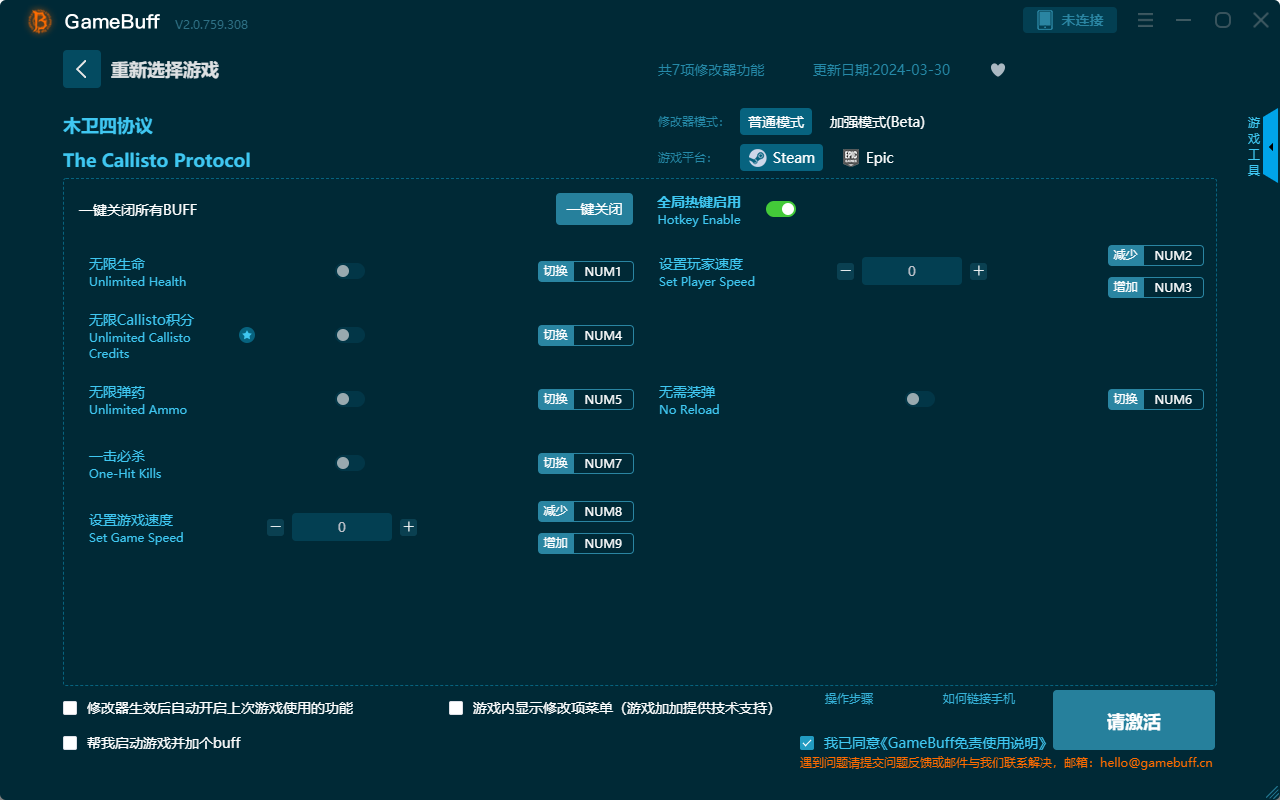
Task: Increase game speed with plus button
Action: (x=408, y=527)
